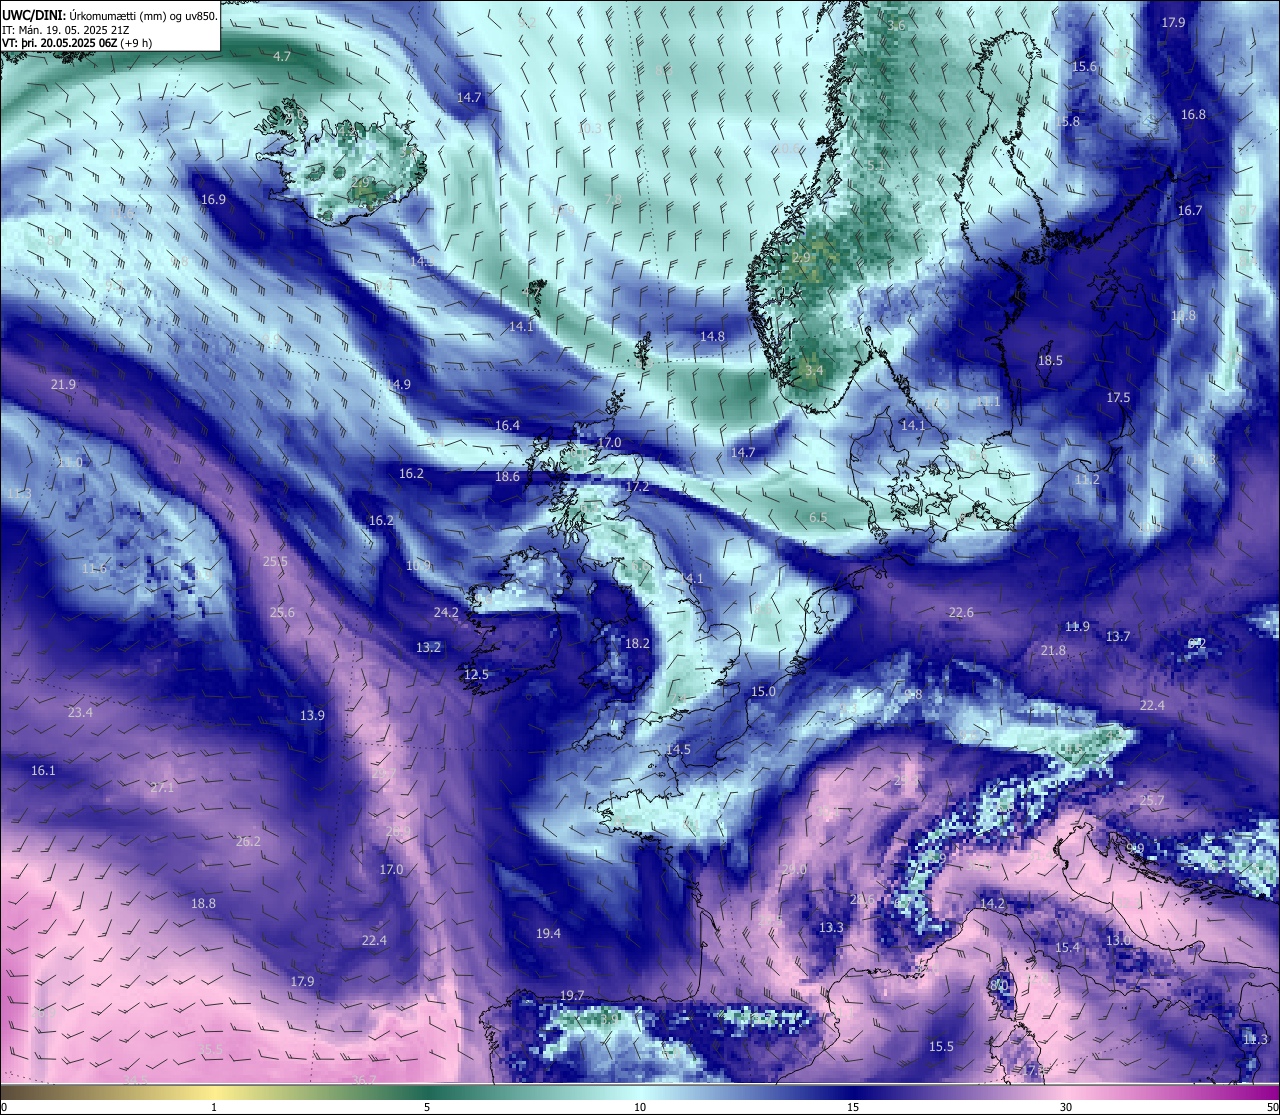Click the 25.7 value near the Alps
1280x1115 pixels.
point(1152,801)
